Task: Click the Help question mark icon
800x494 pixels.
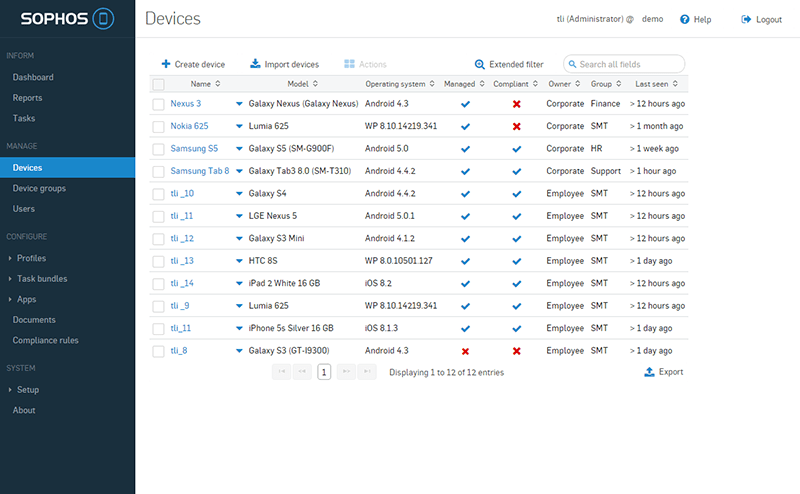Action: coord(685,19)
